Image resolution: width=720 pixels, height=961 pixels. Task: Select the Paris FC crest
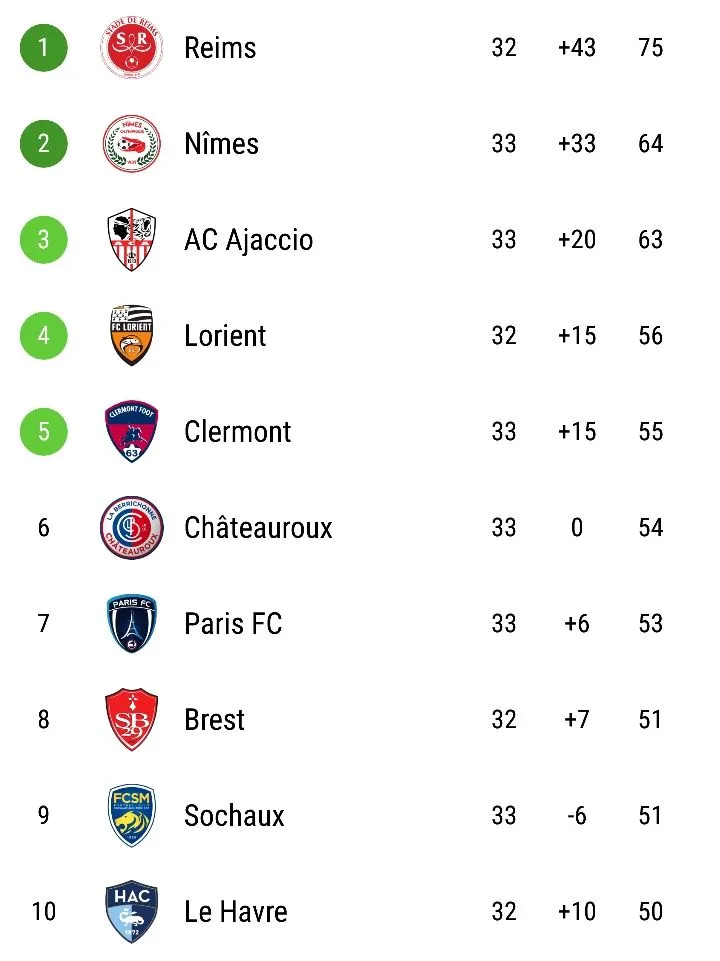click(x=132, y=624)
